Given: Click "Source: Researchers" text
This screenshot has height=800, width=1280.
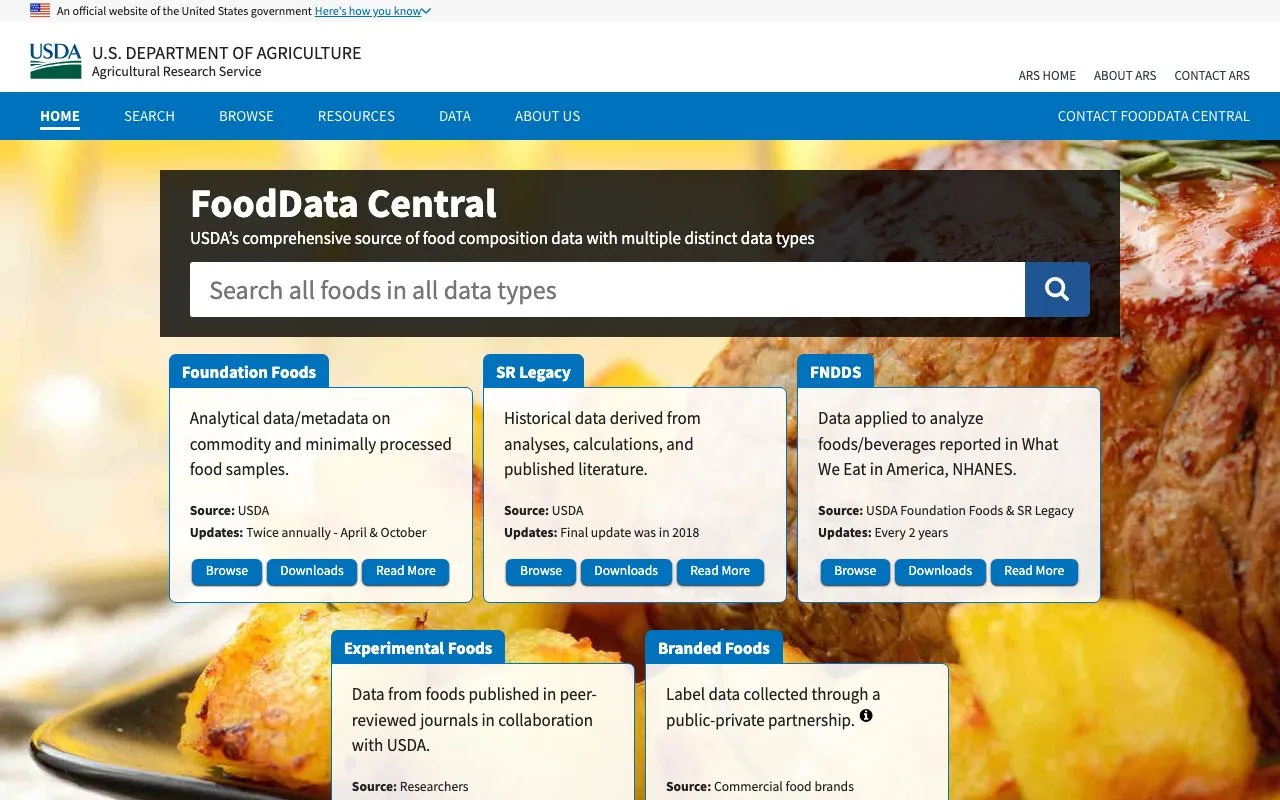Looking at the screenshot, I should point(410,787).
